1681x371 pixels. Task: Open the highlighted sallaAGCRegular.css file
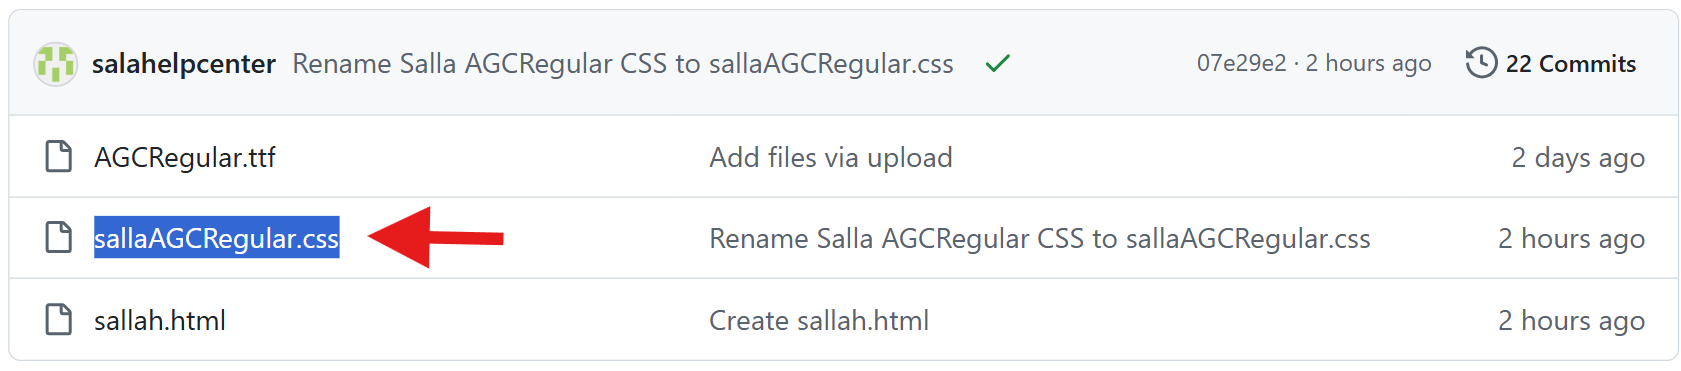217,238
